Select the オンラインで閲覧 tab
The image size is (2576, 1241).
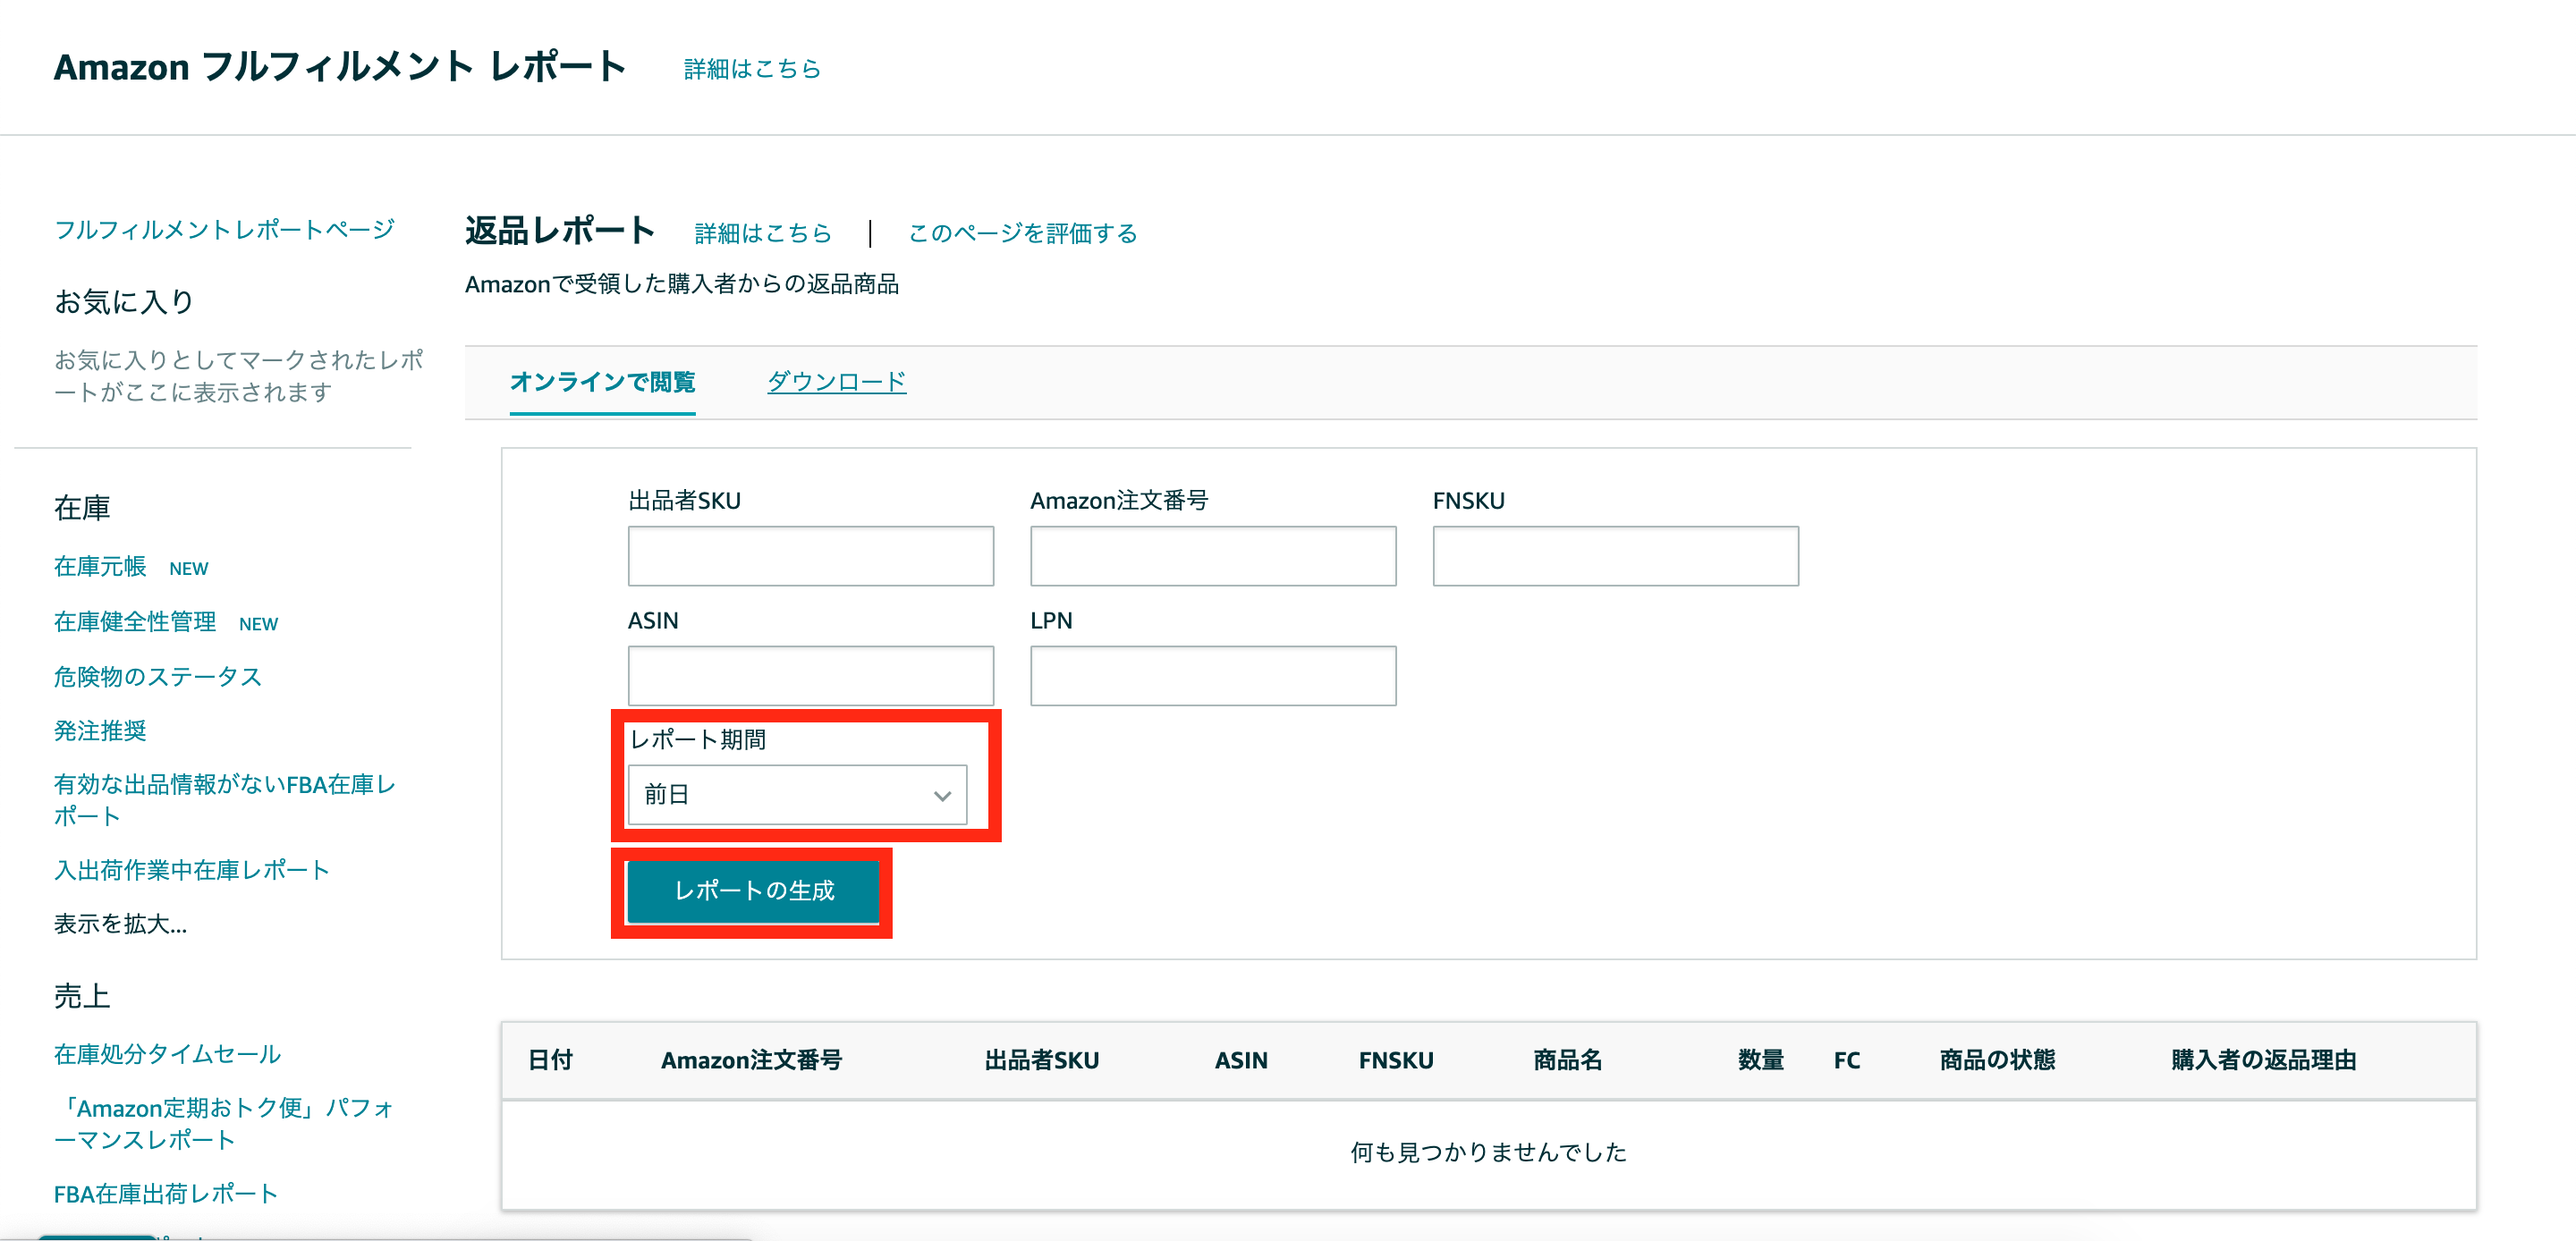point(602,381)
